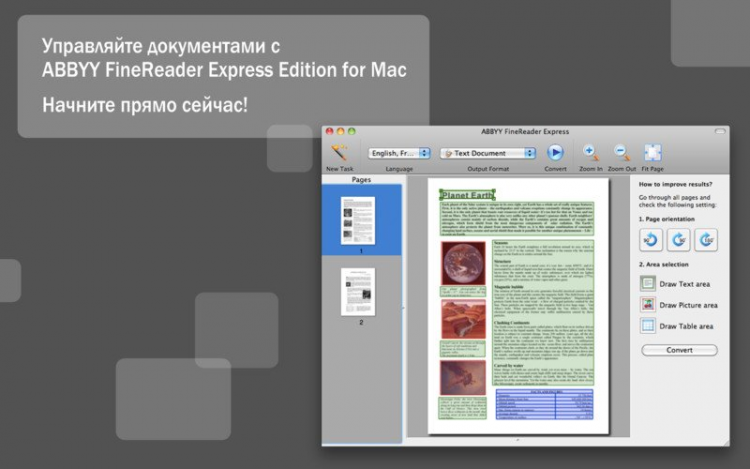
Task: Click the blue Convert play icon
Action: [x=555, y=153]
